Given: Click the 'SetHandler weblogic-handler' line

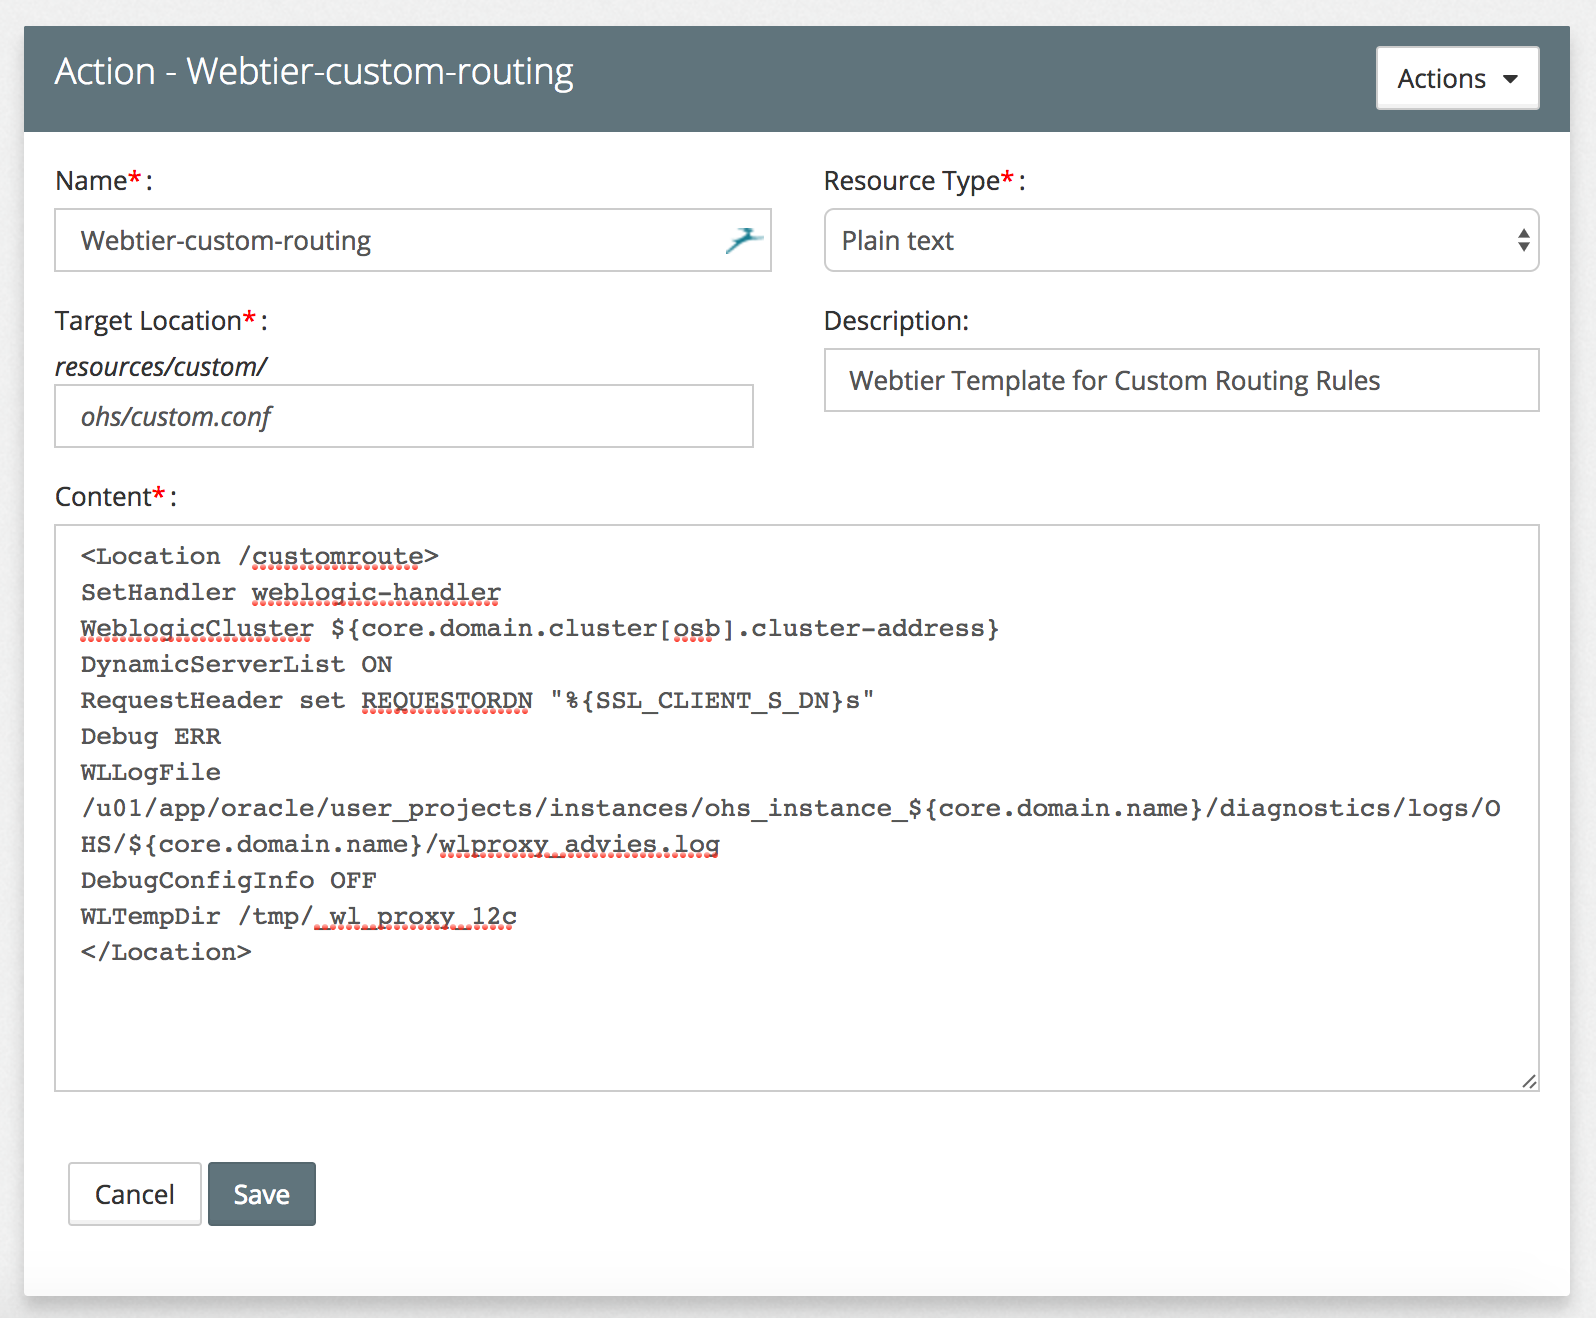Looking at the screenshot, I should coord(291,593).
